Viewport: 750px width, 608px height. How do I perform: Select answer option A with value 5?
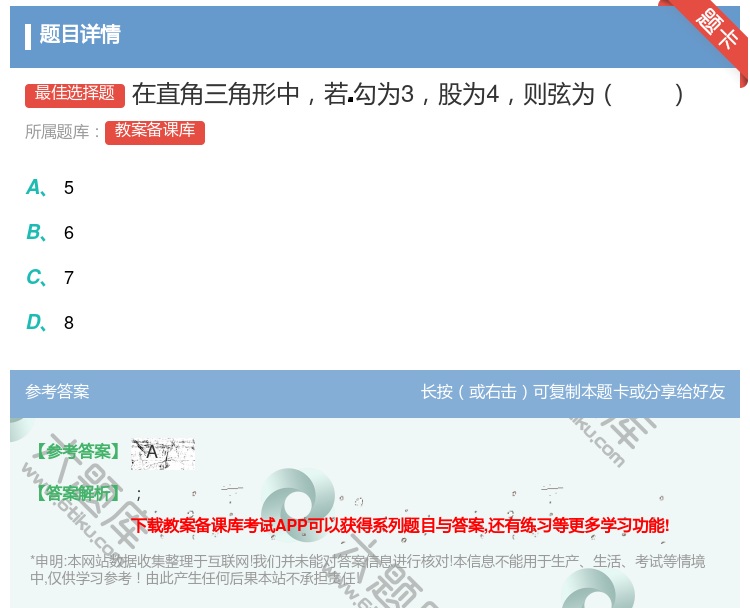pos(50,188)
